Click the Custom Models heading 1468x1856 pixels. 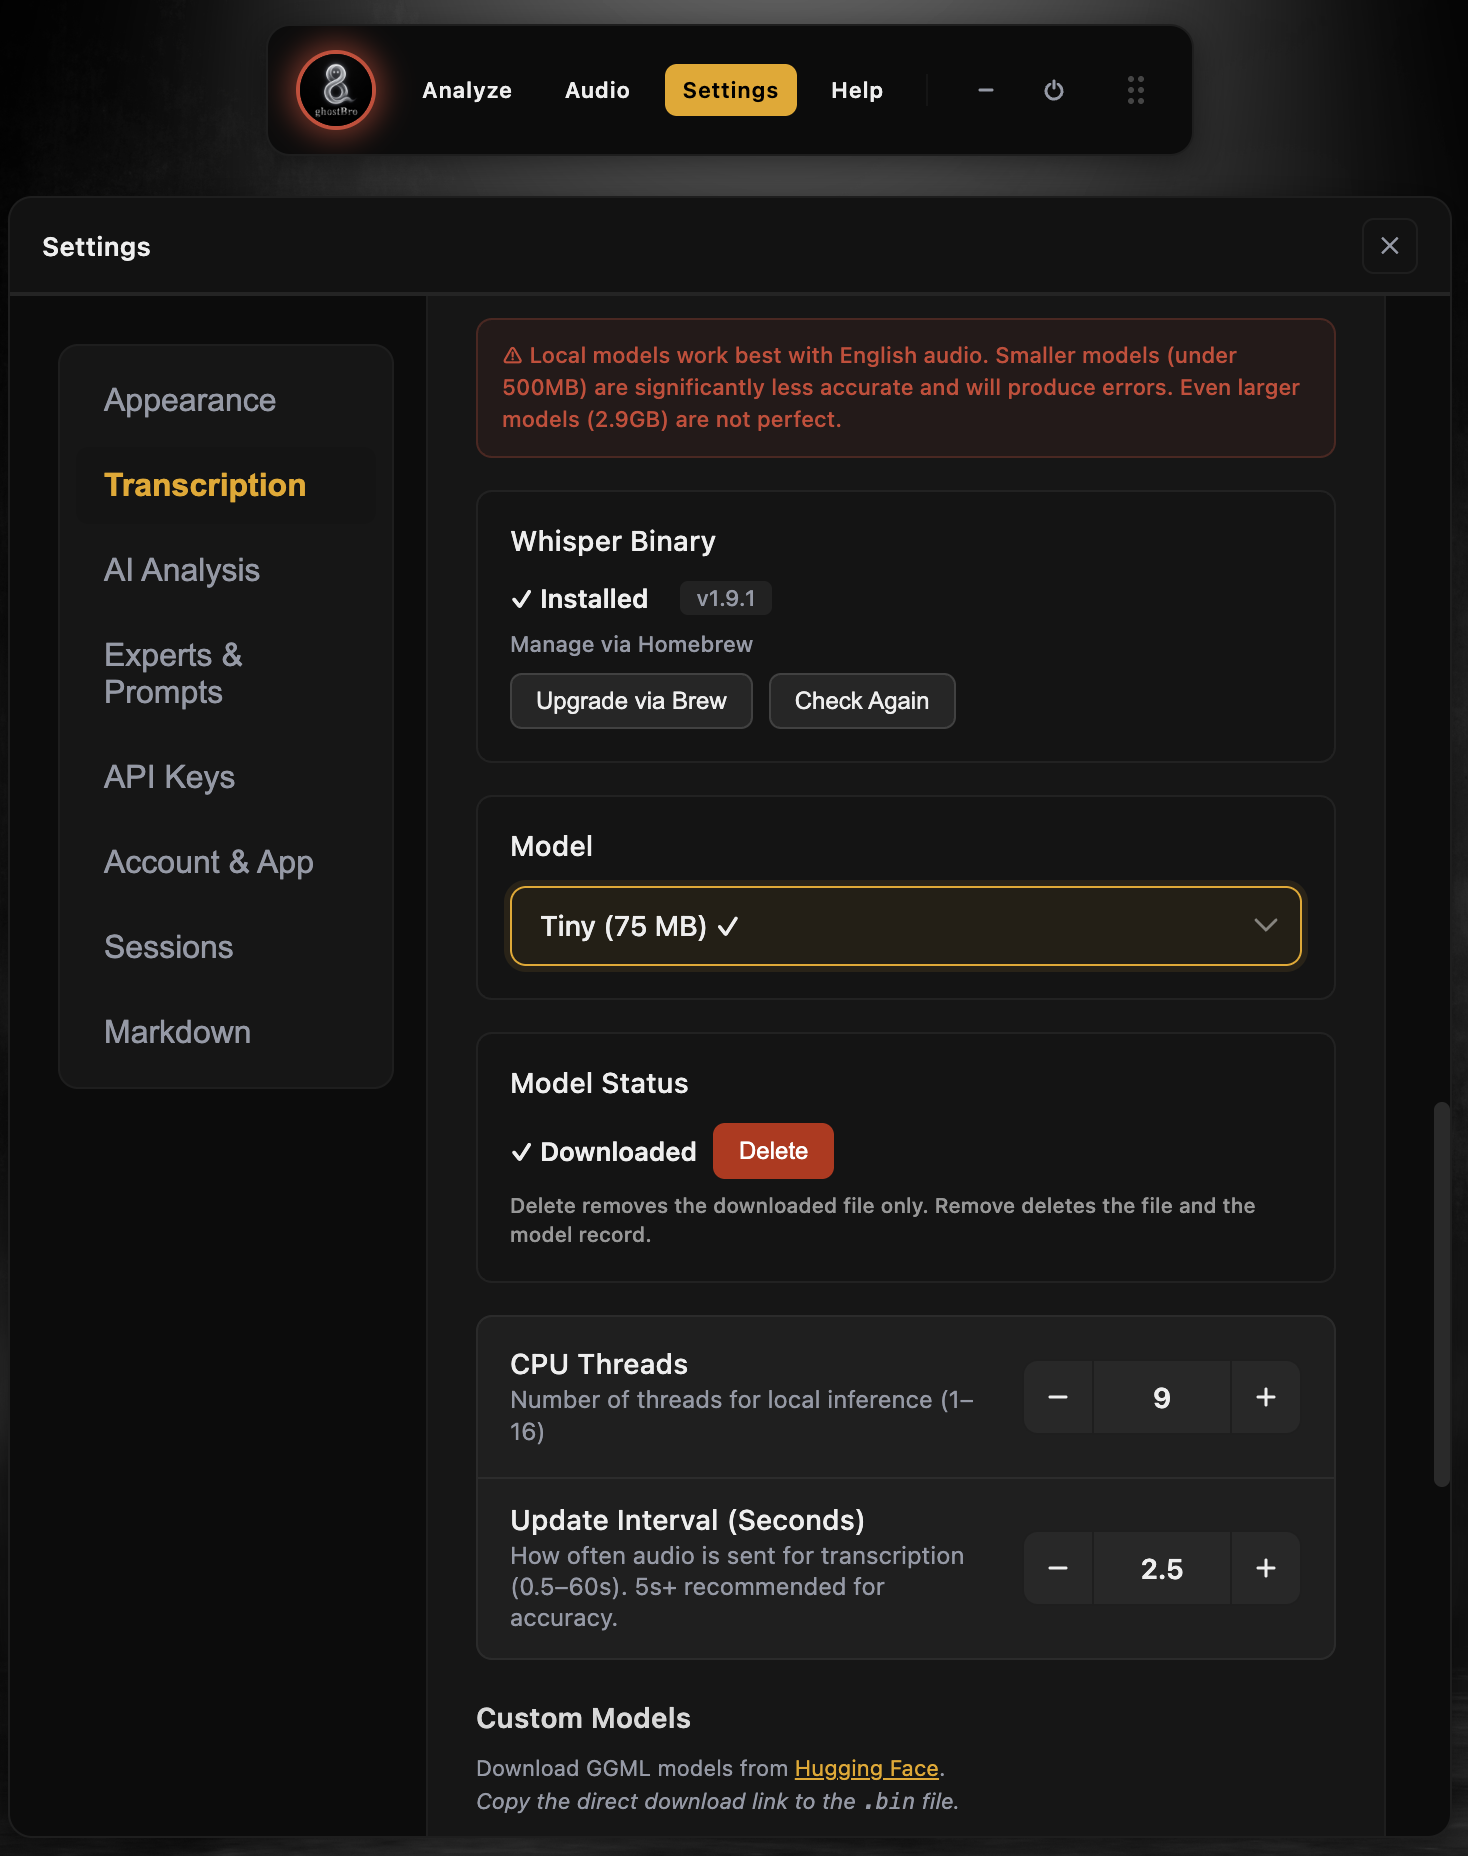click(x=584, y=1718)
